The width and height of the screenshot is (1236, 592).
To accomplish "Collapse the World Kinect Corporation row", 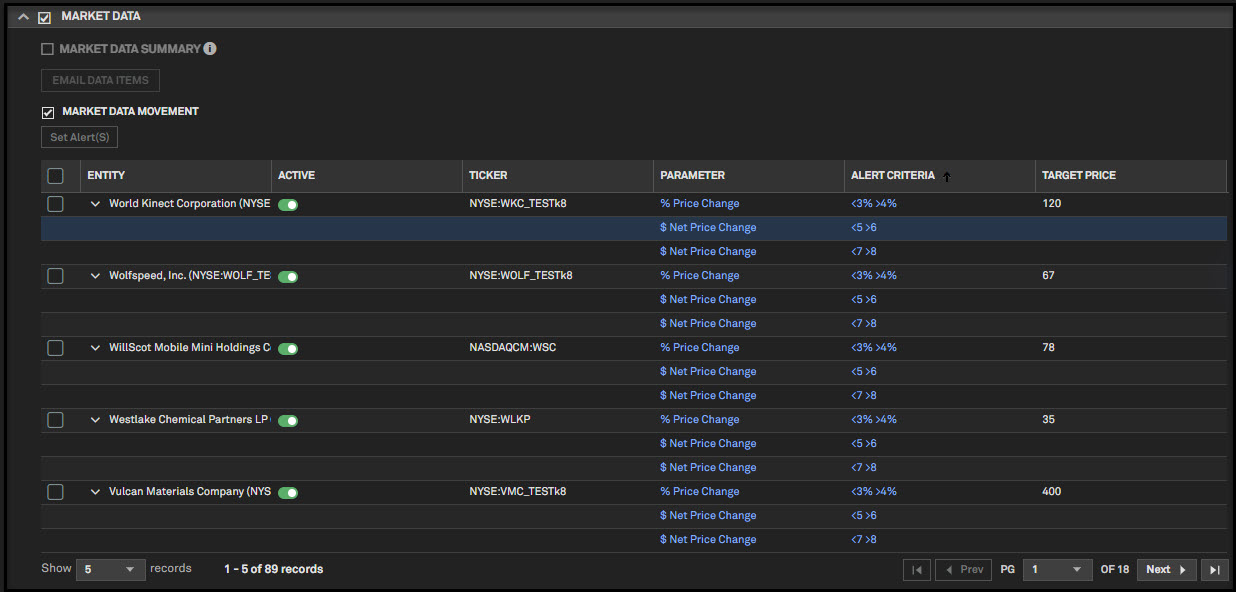I will (96, 204).
